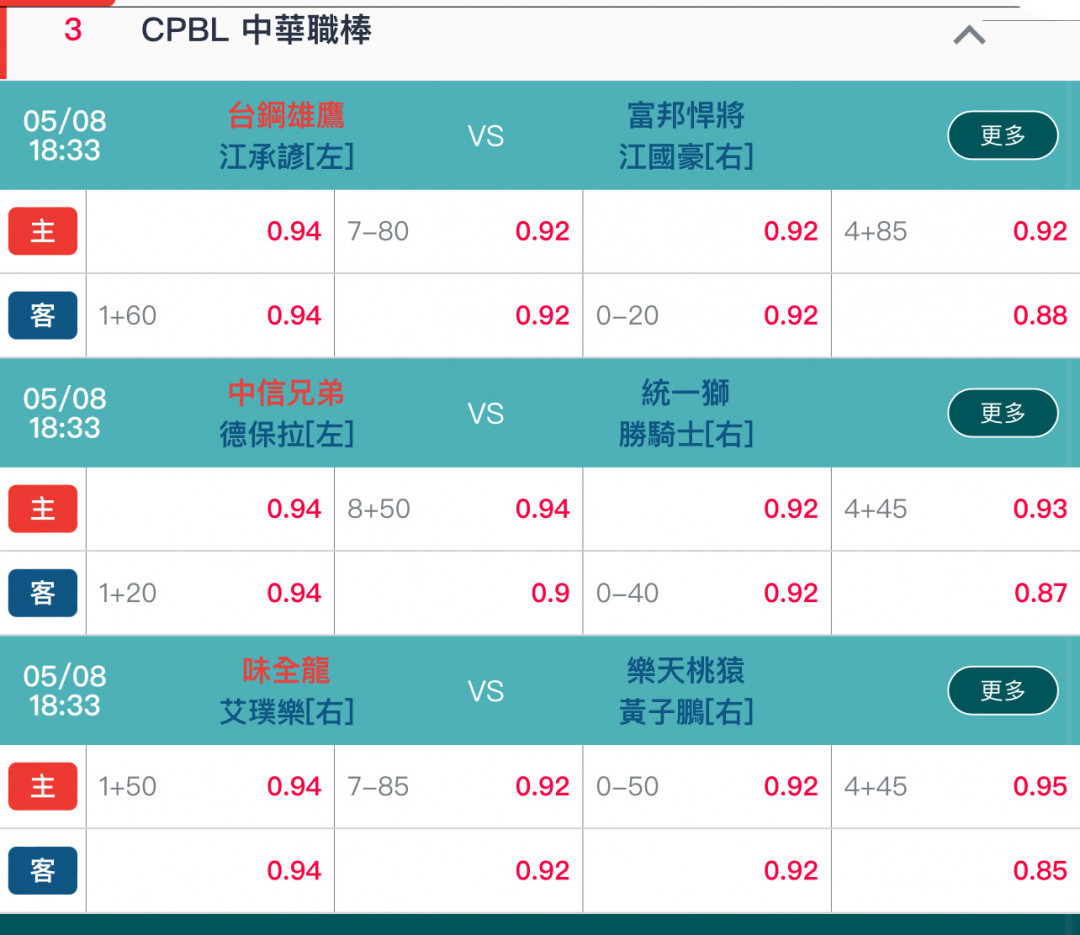Click the 主 badge in 台鋼雄鷹 match
1080x935 pixels.
(x=43, y=232)
